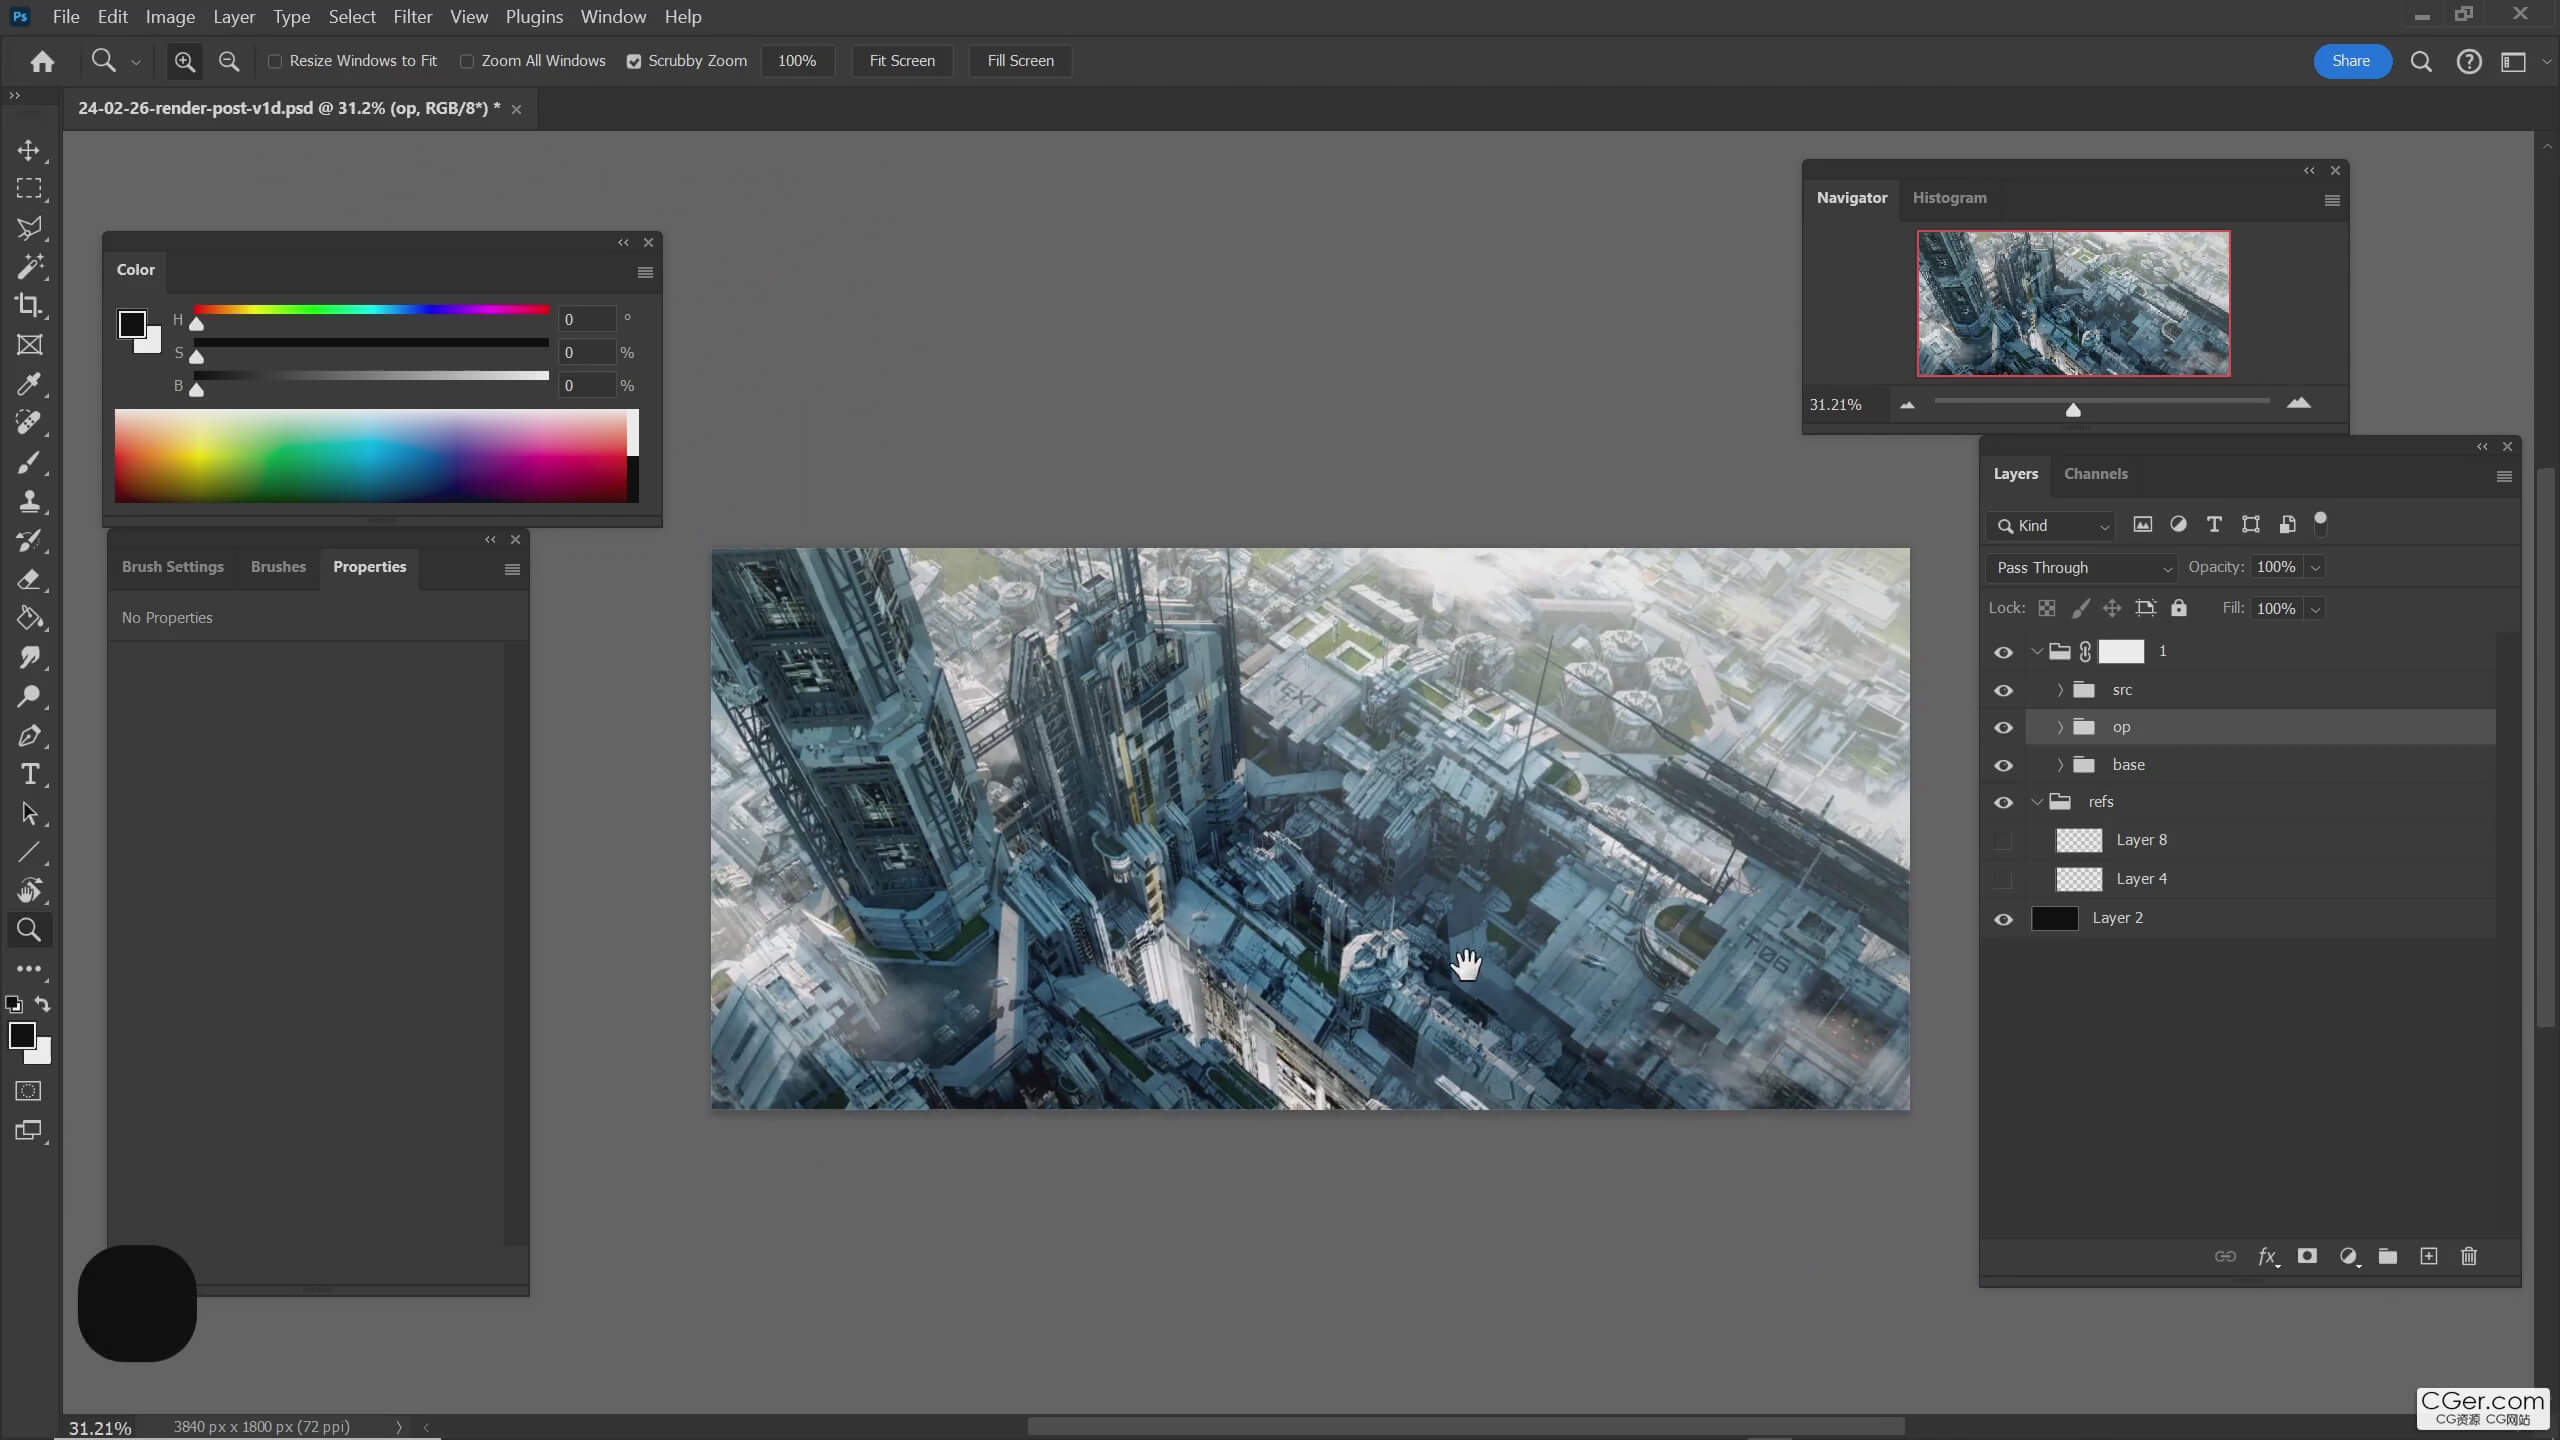Hide the refs group

click(2003, 802)
